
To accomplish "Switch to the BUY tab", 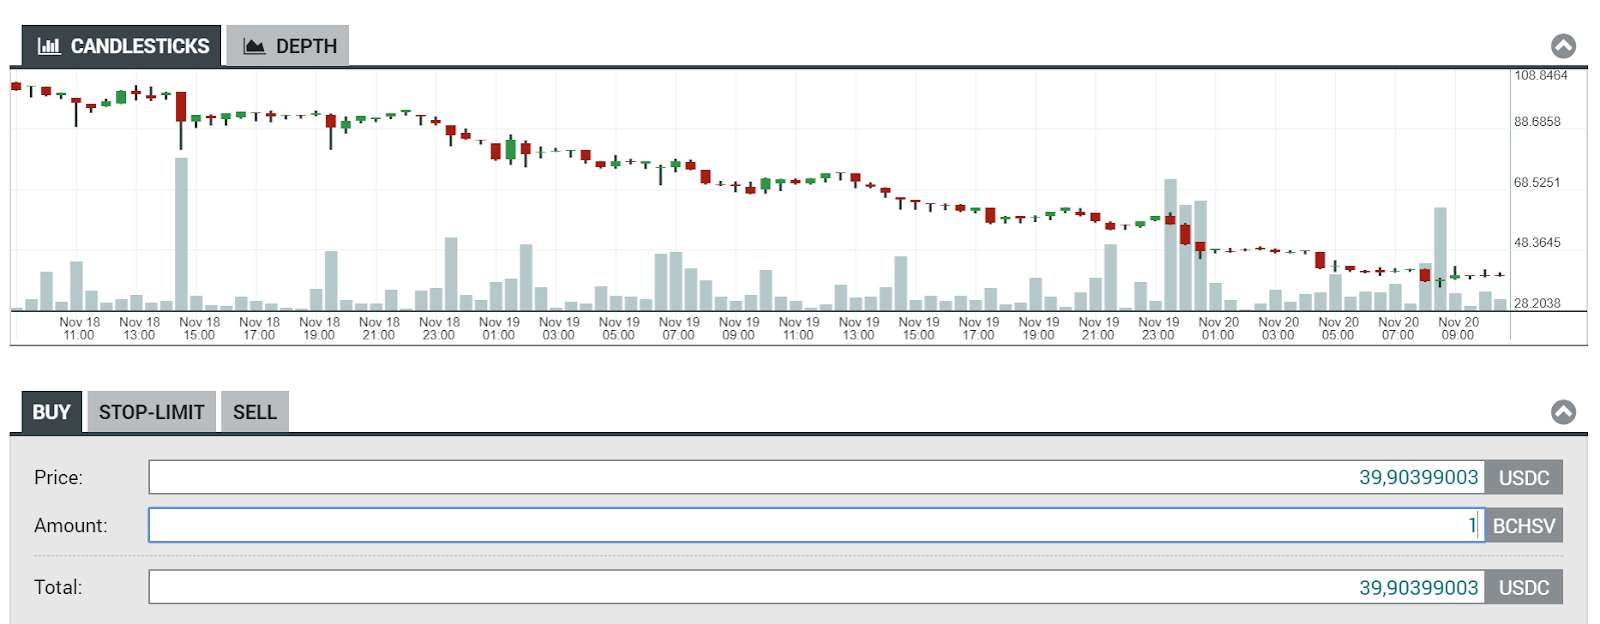I will tap(51, 412).
